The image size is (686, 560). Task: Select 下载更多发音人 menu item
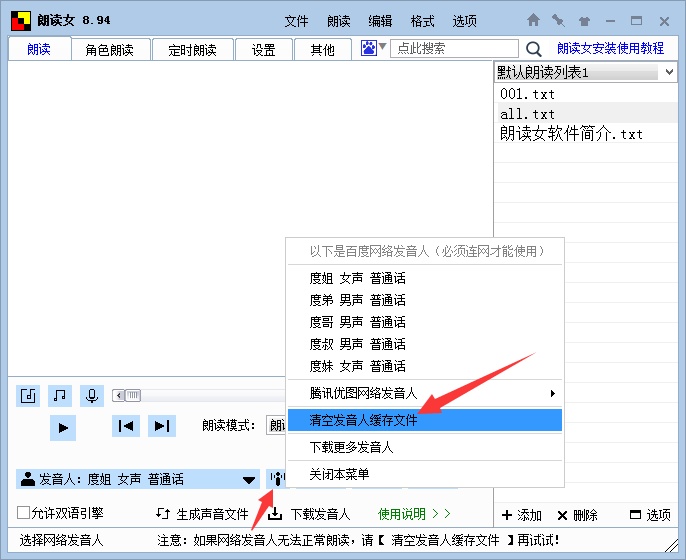pos(425,447)
